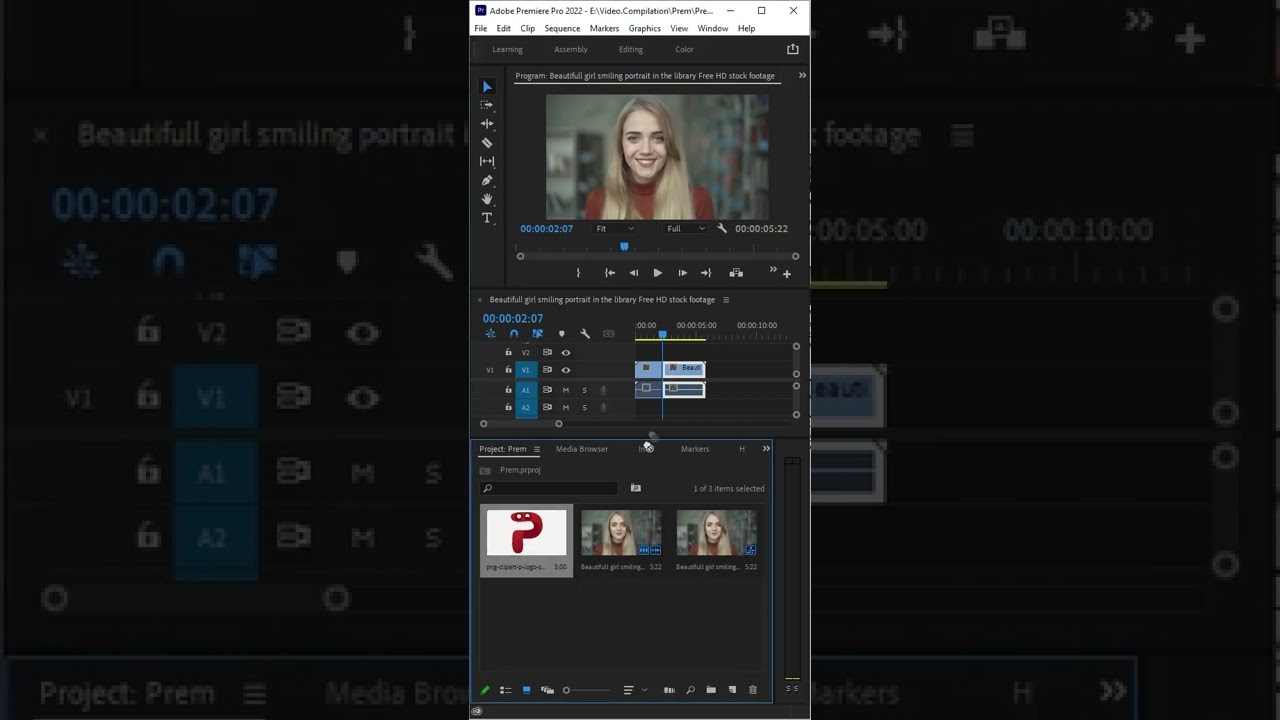Screen dimensions: 1280x720
Task: Create a New Bin folder
Action: click(711, 690)
